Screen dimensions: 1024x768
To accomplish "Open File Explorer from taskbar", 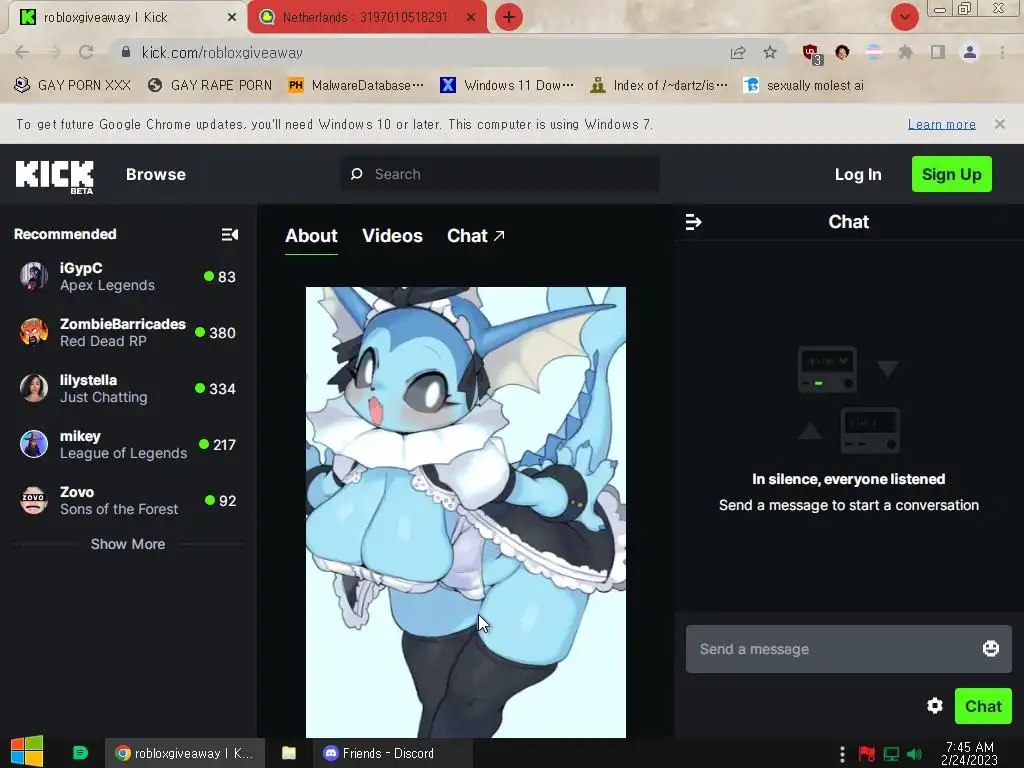I will click(289, 754).
